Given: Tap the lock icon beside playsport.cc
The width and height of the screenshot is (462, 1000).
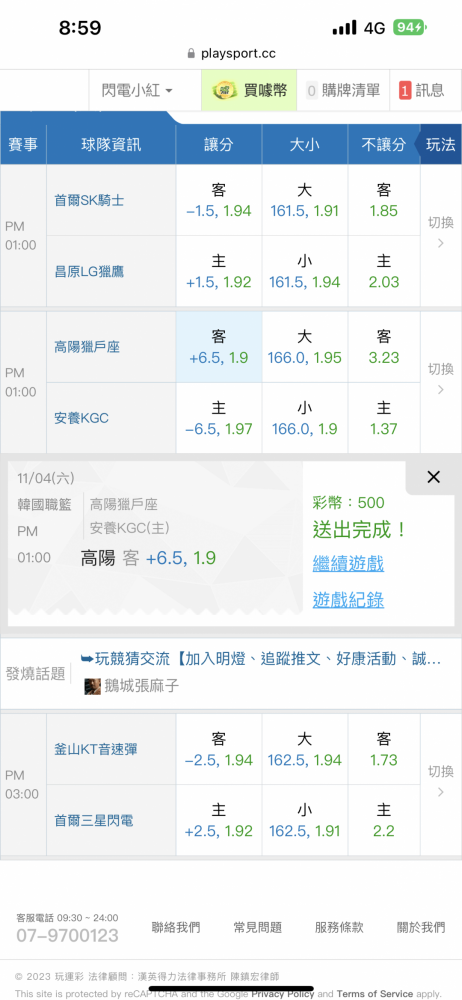Looking at the screenshot, I should point(191,54).
